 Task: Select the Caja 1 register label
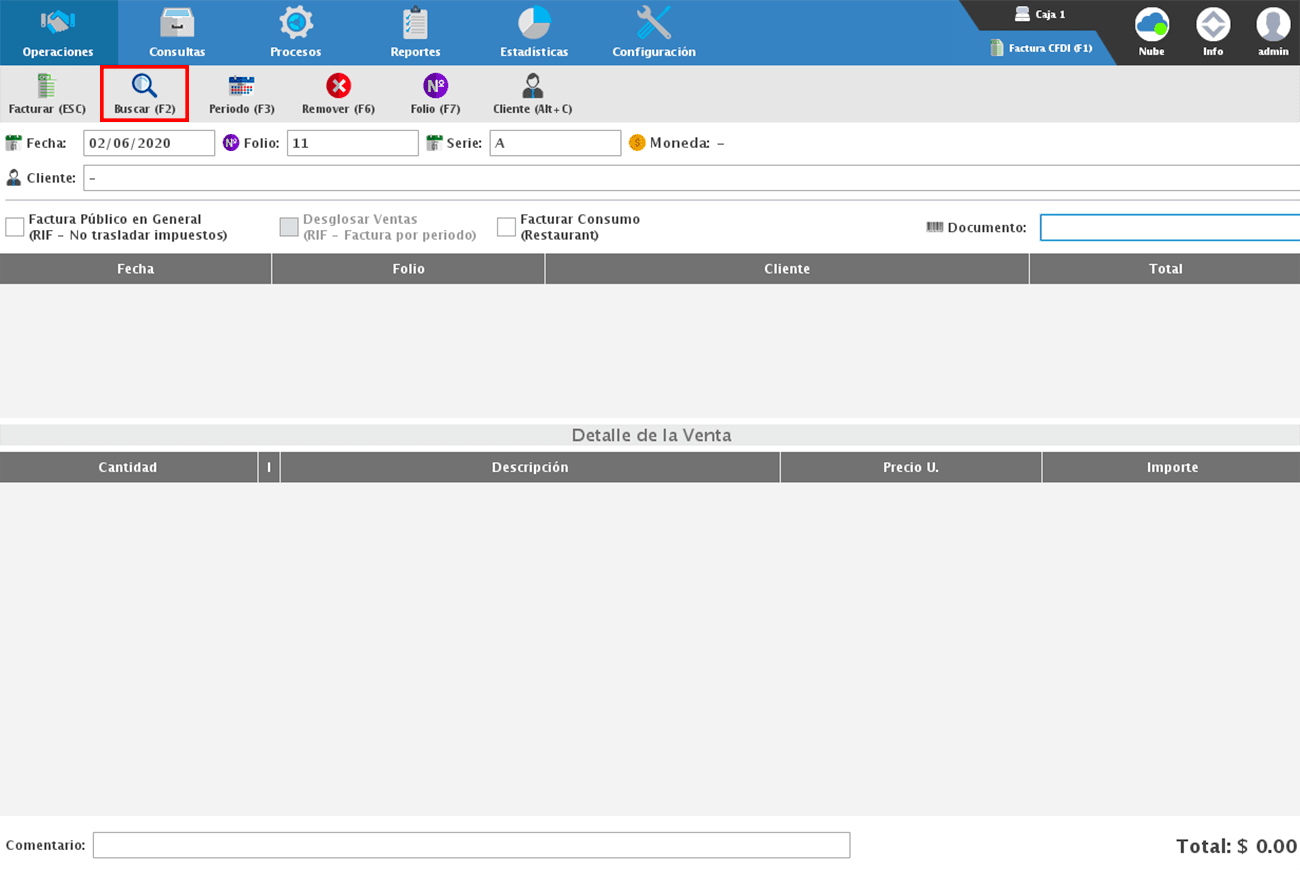point(1040,15)
